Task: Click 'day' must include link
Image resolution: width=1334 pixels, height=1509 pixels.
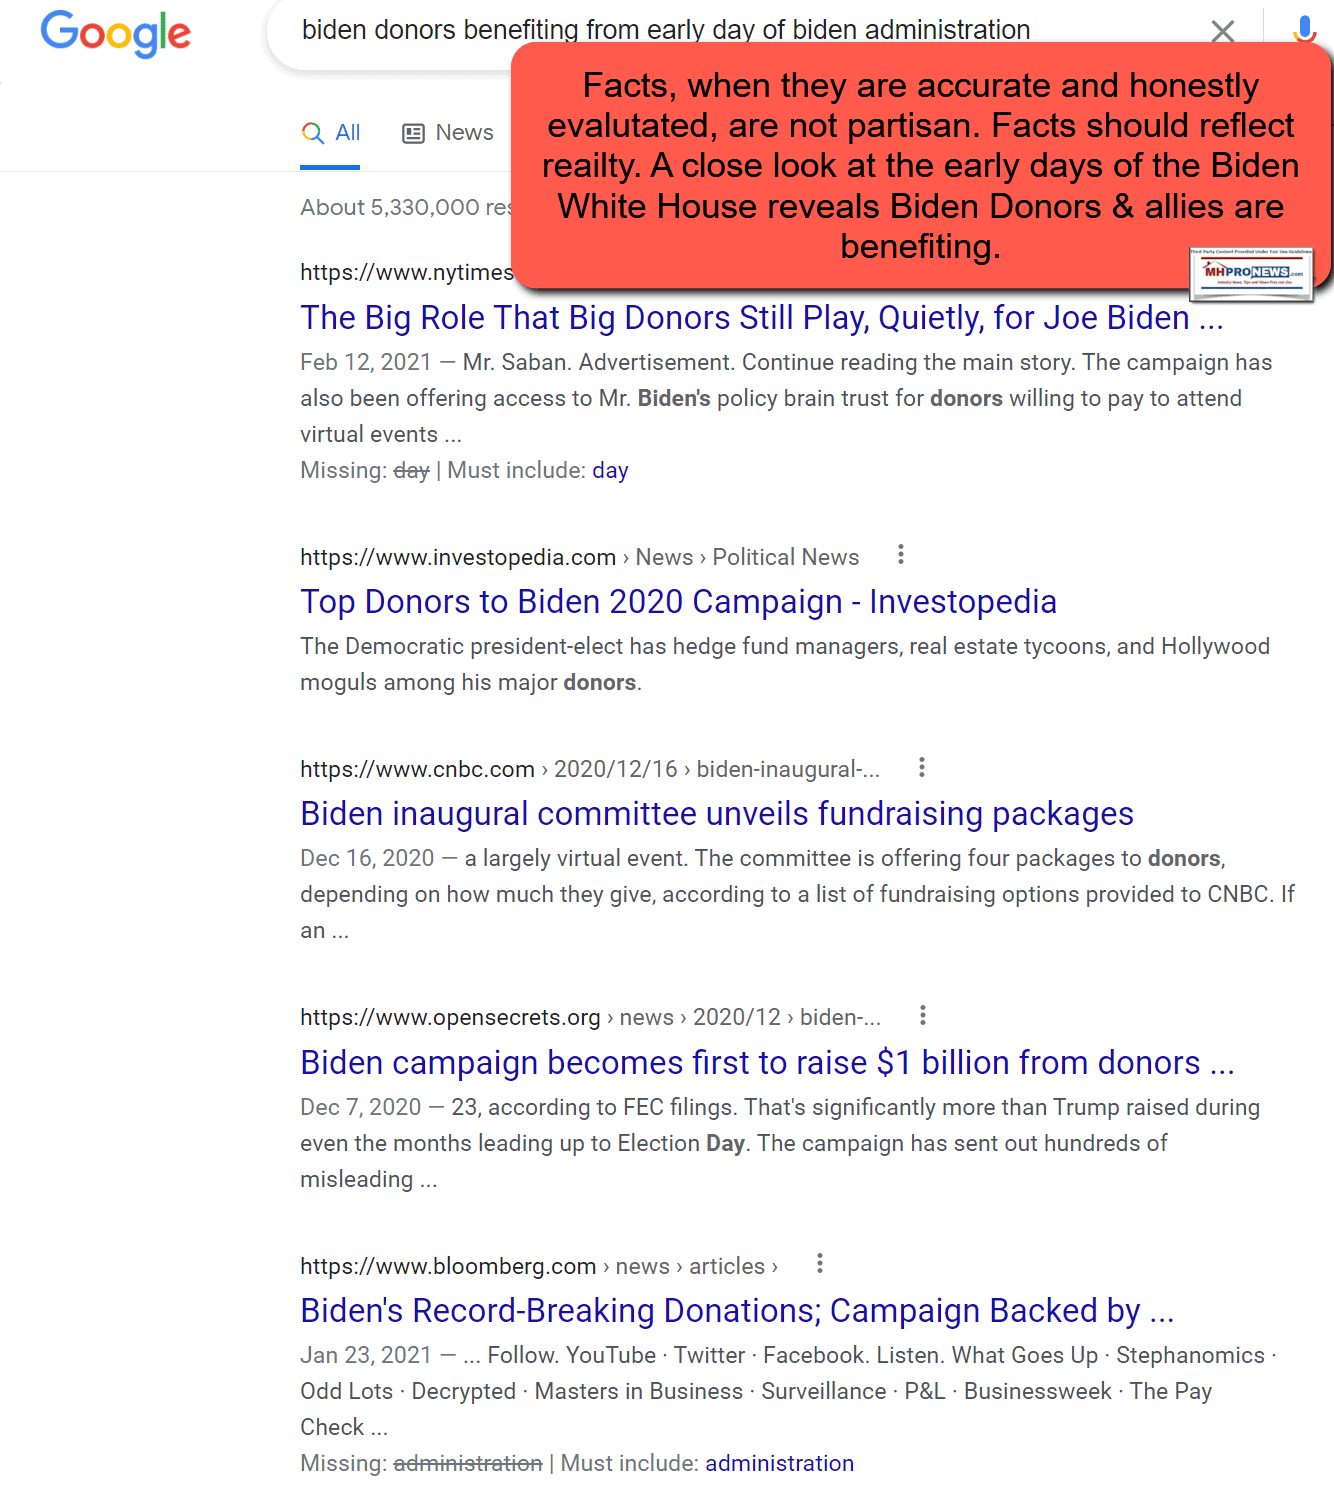Action: [x=610, y=471]
